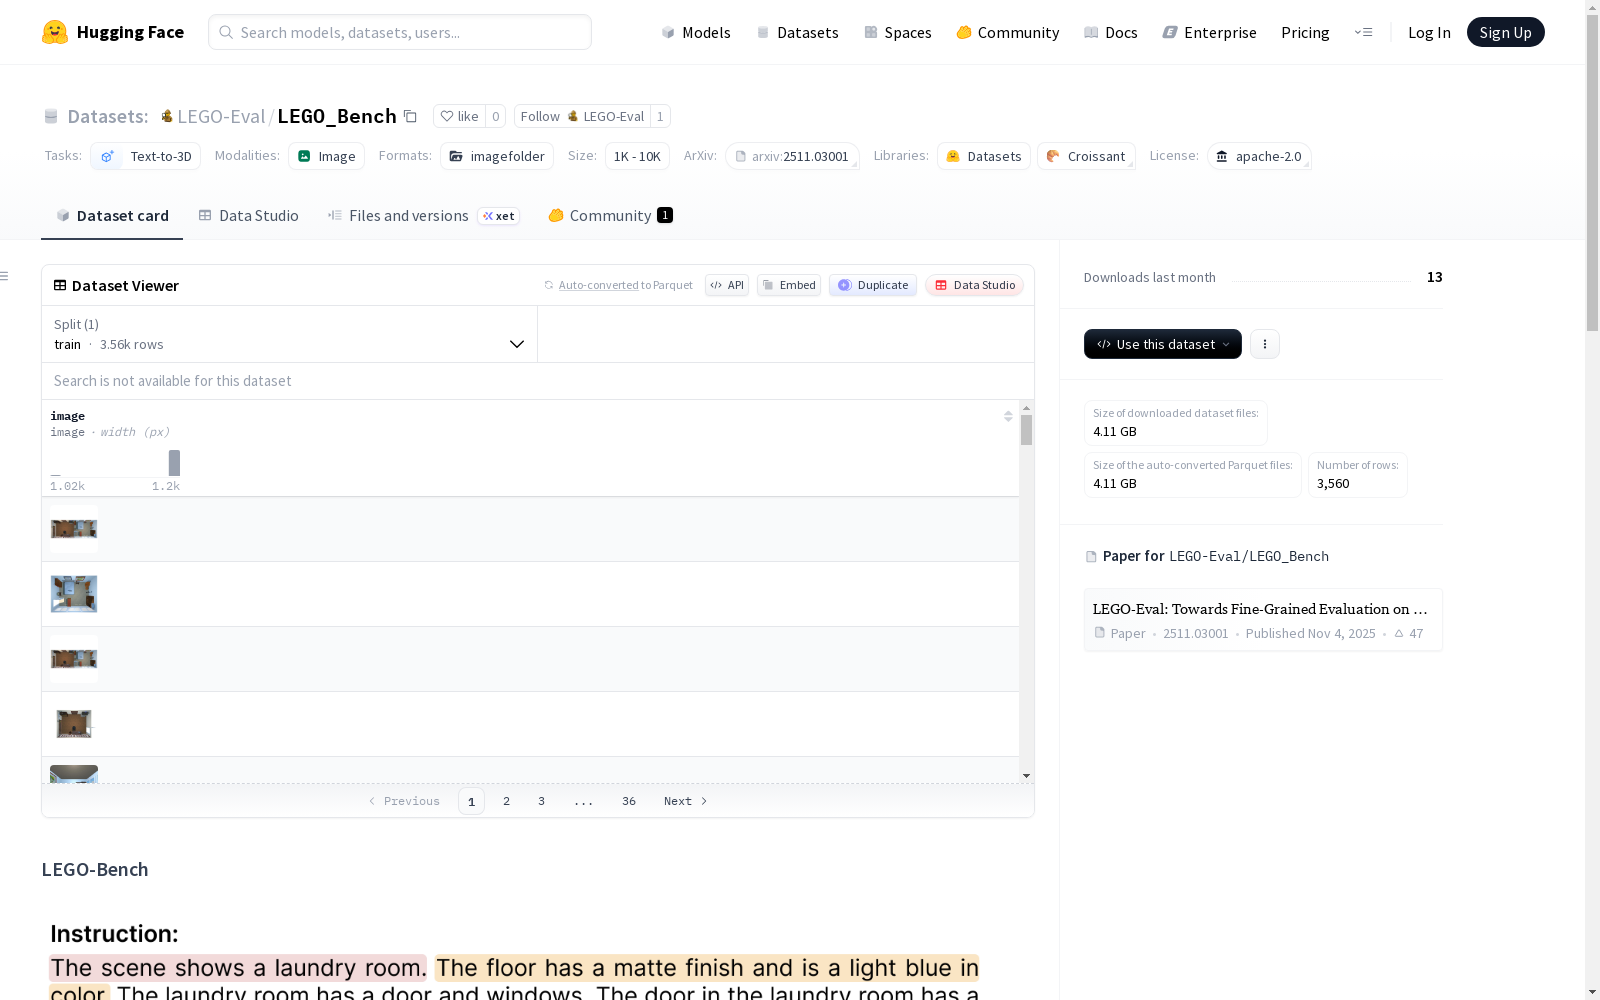1600x1000 pixels.
Task: Click the like count number
Action: coord(495,116)
